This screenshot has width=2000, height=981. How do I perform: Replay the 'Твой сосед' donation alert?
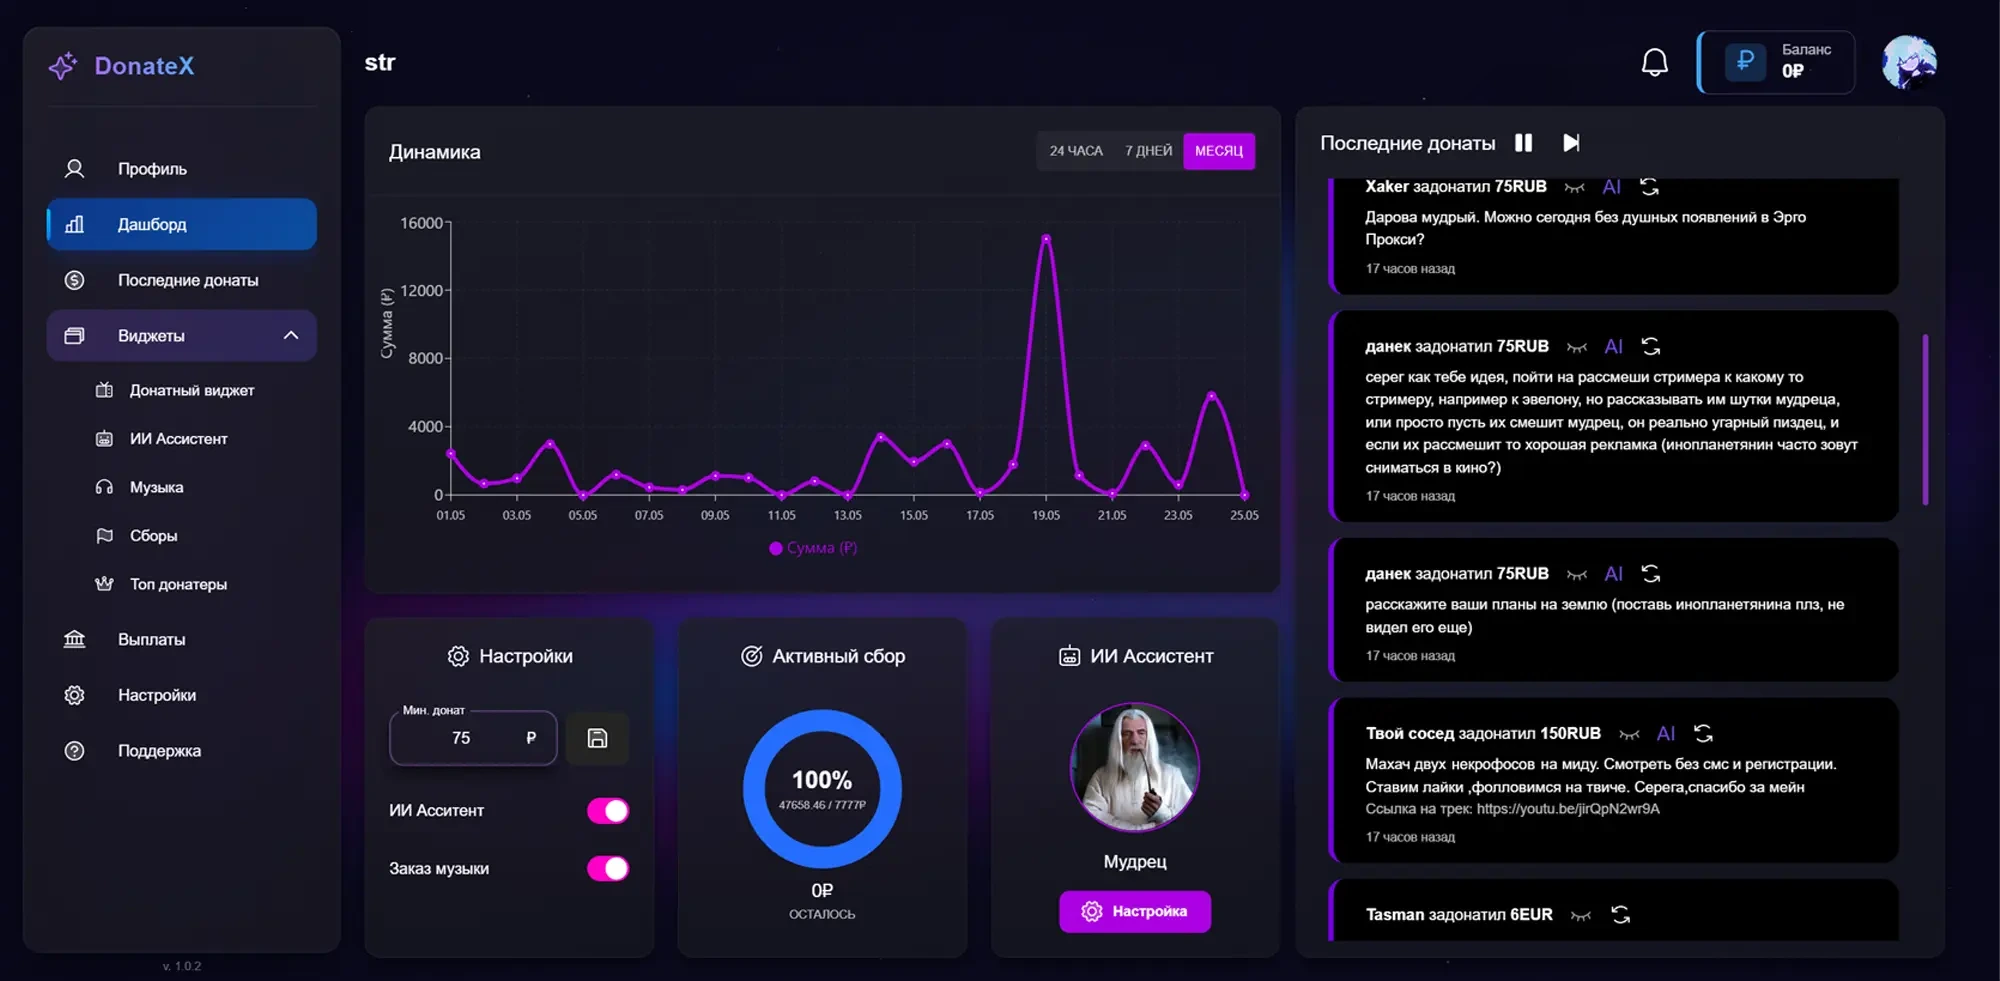pos(1704,734)
